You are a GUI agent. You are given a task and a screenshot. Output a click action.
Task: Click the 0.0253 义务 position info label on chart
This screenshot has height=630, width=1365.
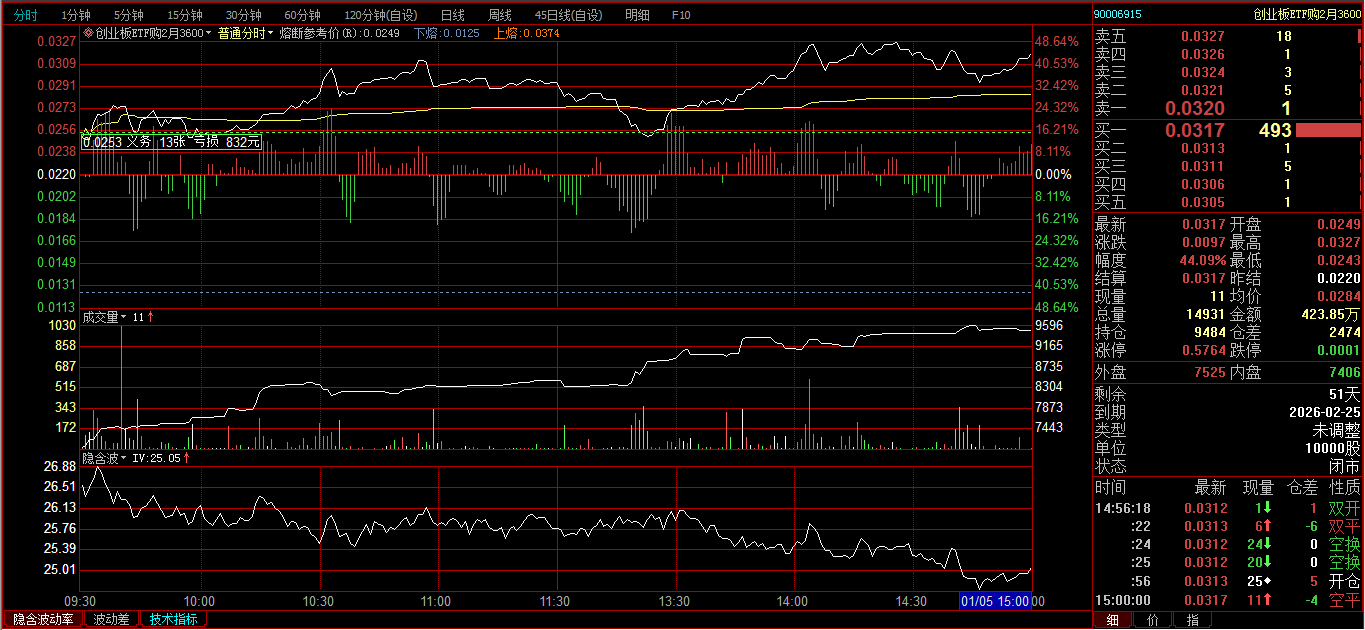coord(172,142)
